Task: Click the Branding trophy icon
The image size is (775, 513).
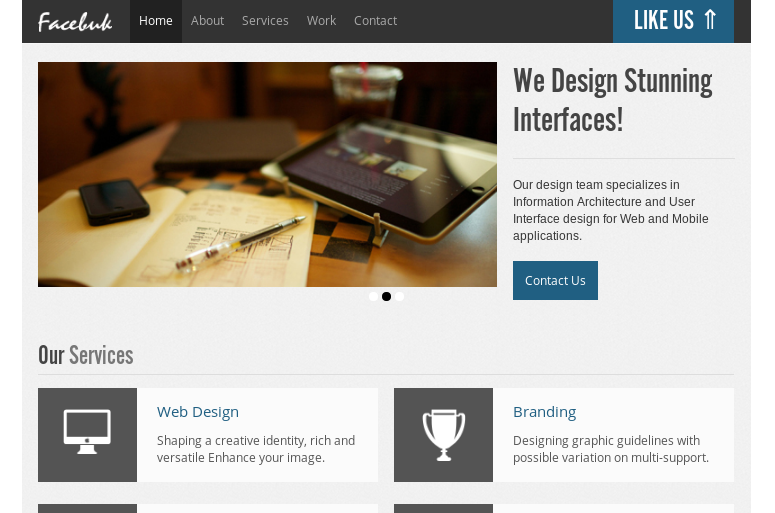Action: pos(443,435)
